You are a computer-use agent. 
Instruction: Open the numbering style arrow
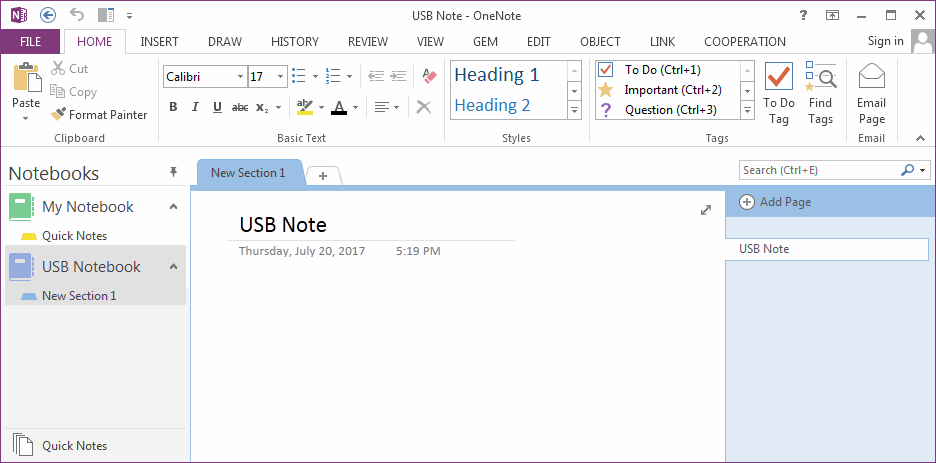point(349,76)
